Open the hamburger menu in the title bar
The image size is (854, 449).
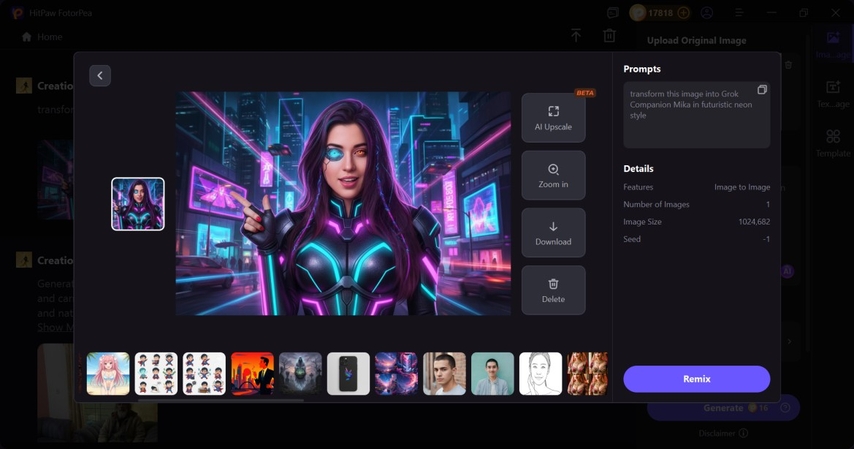(x=739, y=13)
